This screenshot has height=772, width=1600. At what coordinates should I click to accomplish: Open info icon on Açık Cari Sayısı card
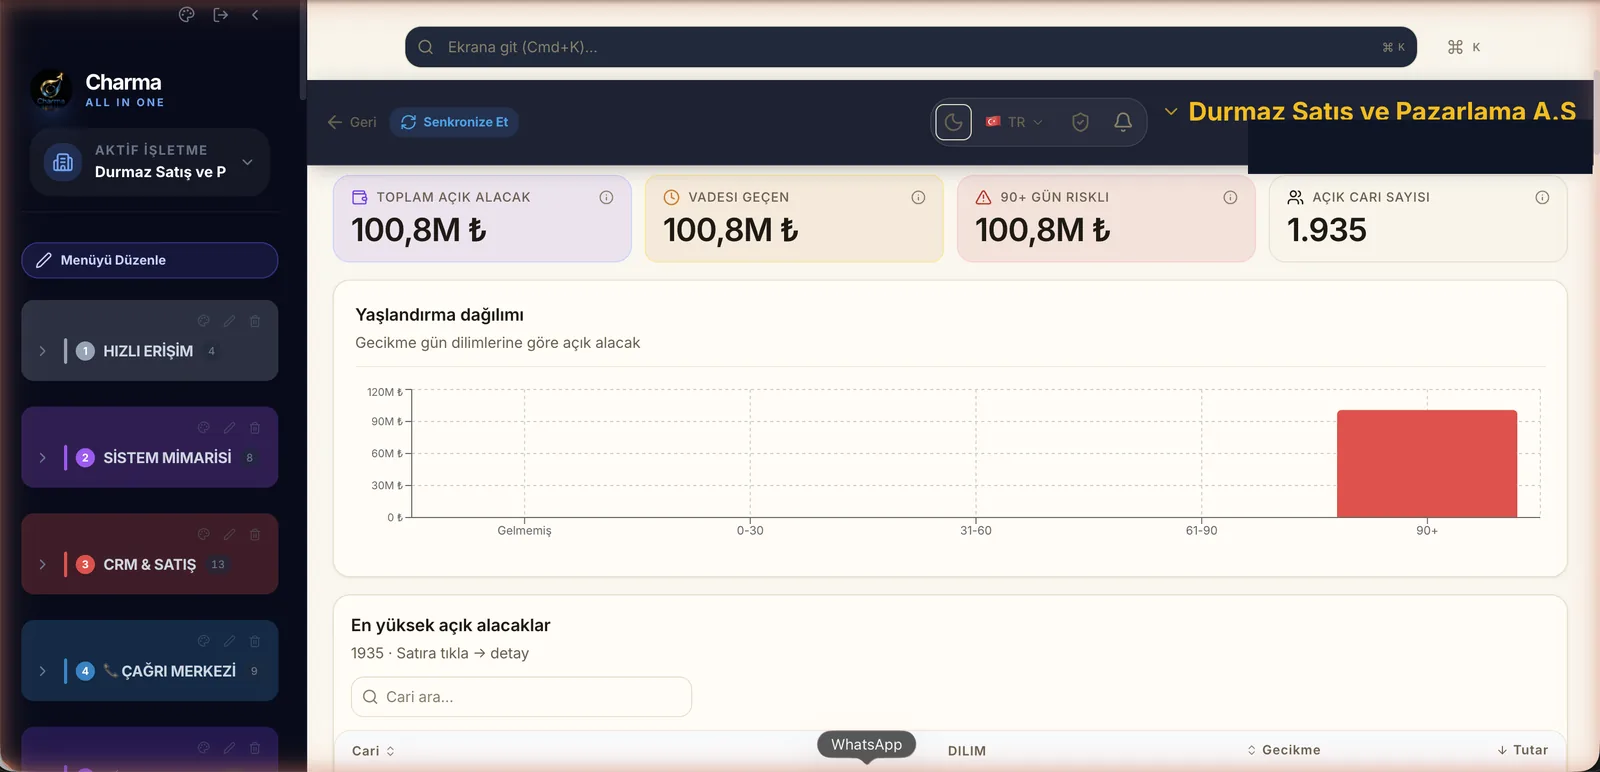[1542, 197]
